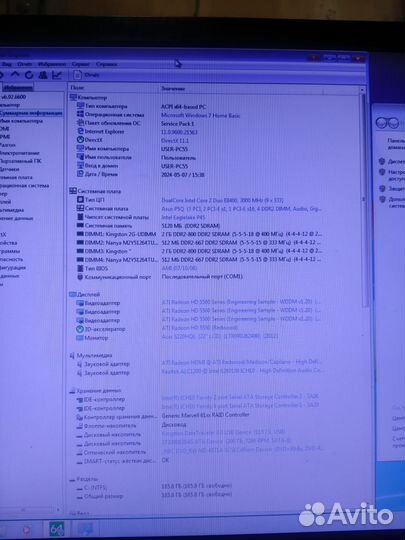Click the CPU icon of Тип ЦП row
The width and height of the screenshot is (405, 540).
(x=80, y=199)
